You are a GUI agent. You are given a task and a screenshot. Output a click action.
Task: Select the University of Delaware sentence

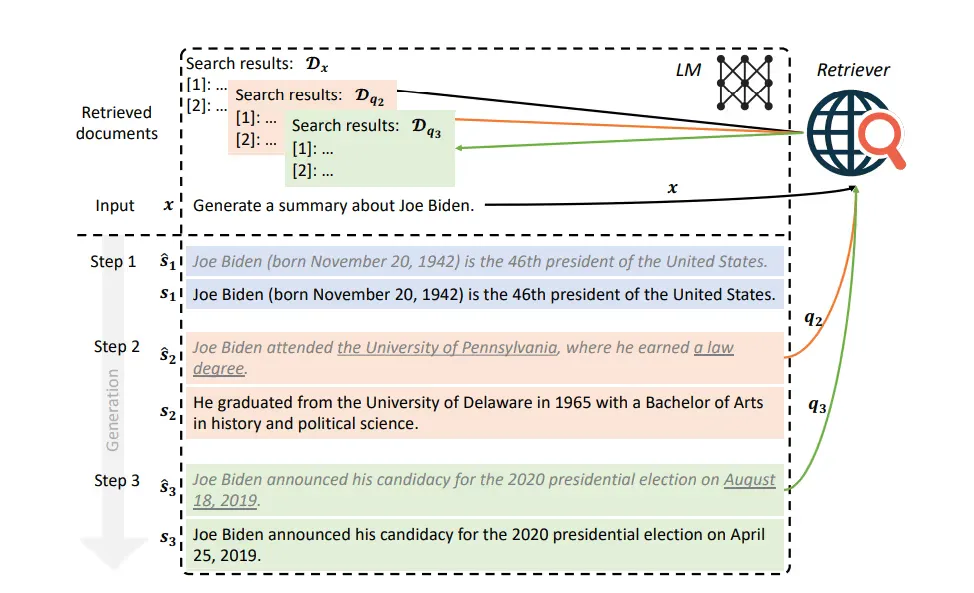click(x=485, y=413)
